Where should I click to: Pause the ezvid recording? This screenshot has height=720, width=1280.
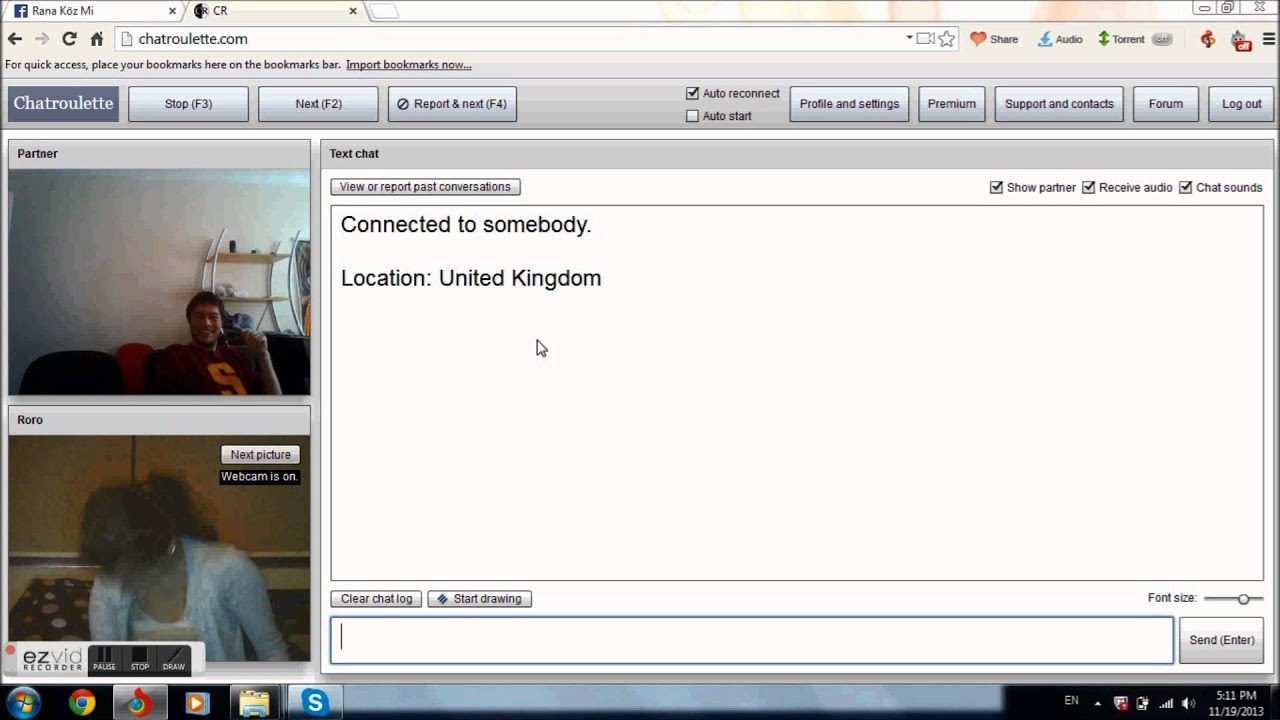(x=104, y=660)
